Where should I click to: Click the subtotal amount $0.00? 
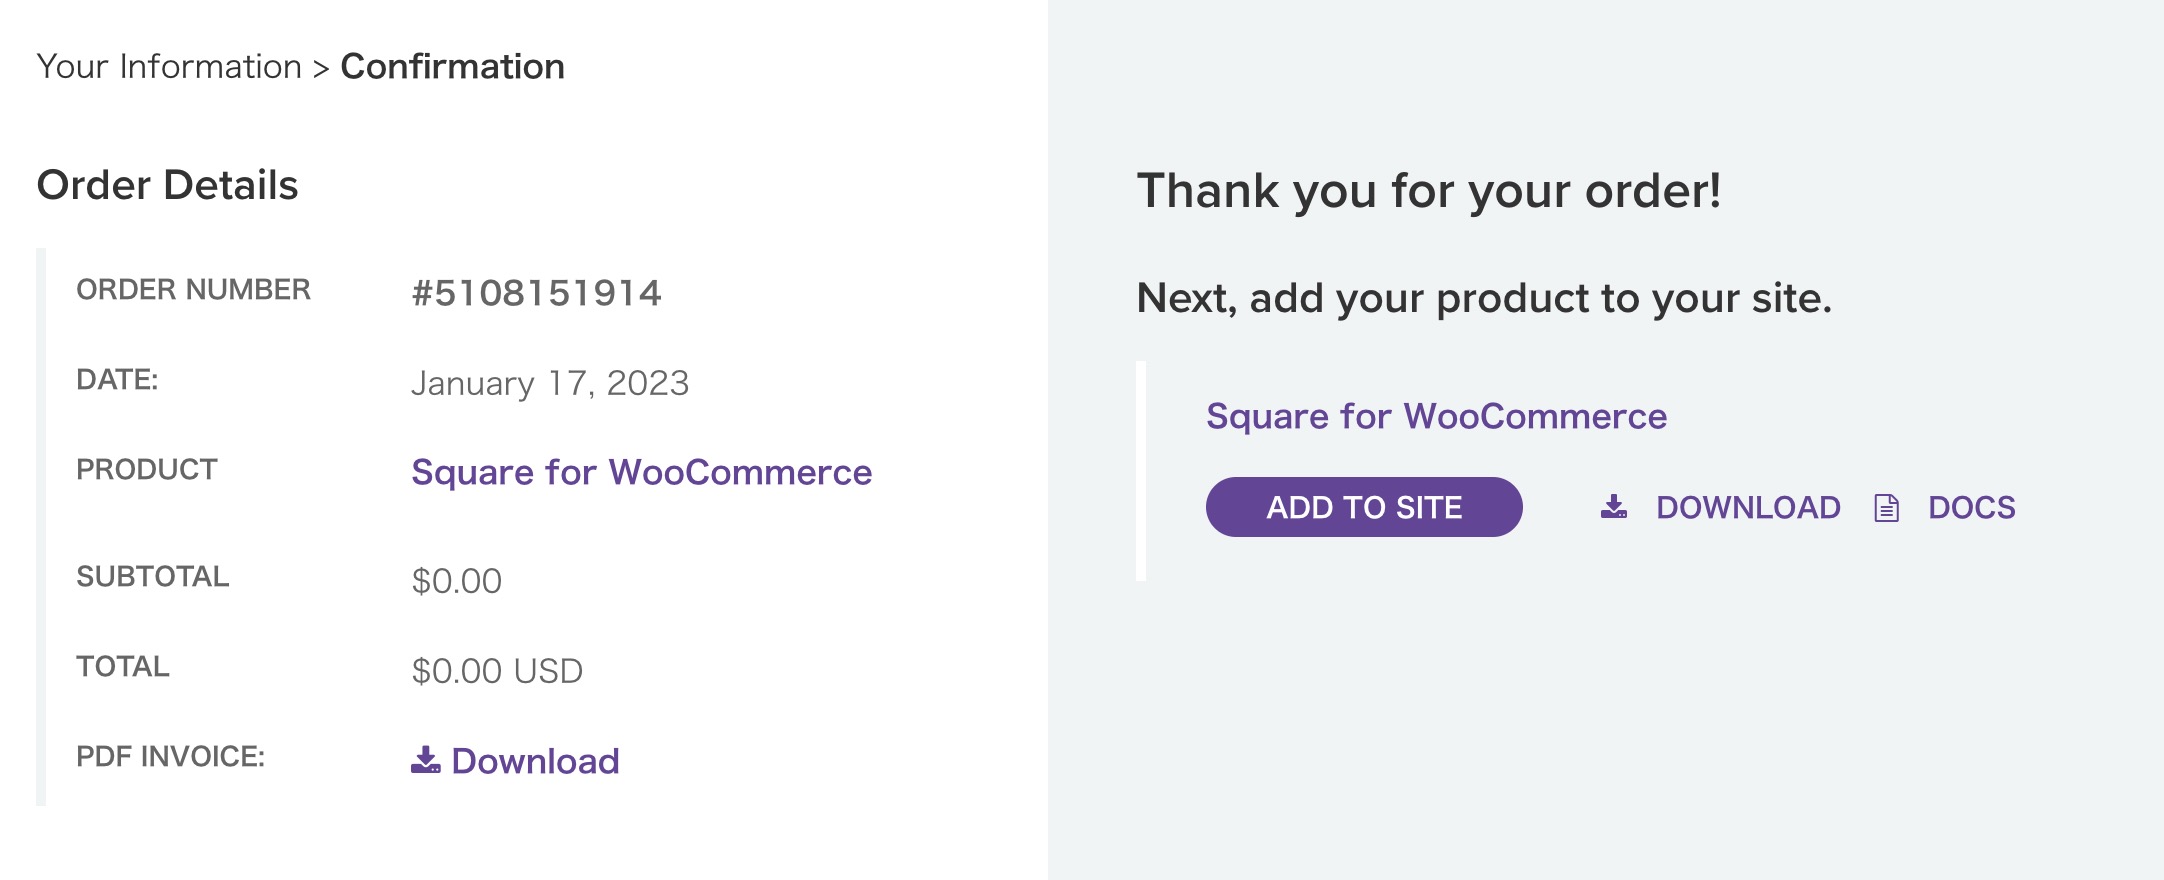point(456,581)
